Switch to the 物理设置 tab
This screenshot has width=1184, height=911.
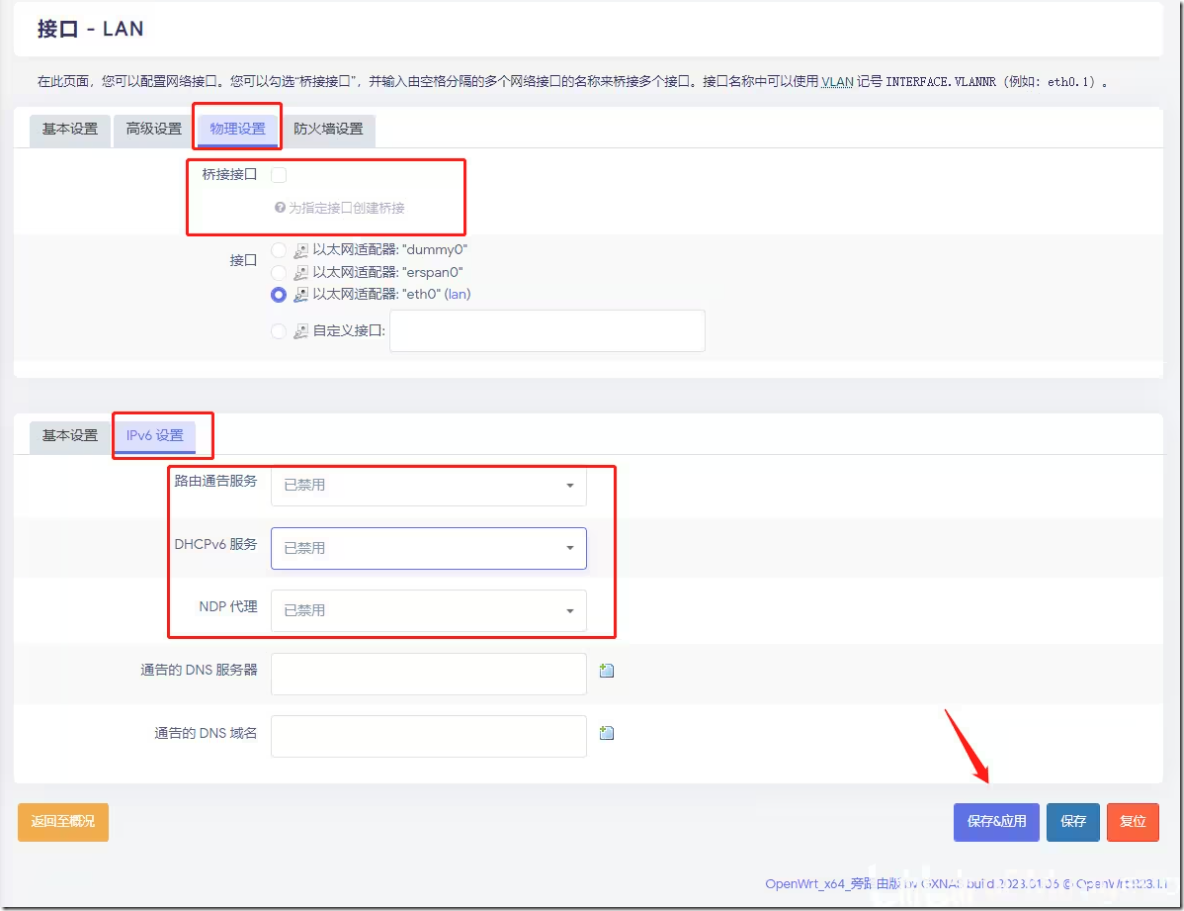[x=238, y=130]
